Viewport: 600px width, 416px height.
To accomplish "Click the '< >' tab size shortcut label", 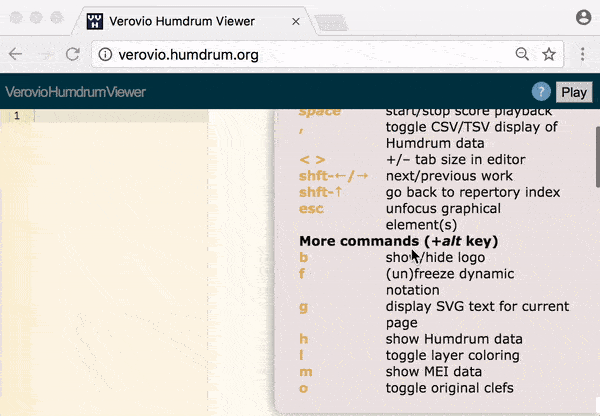I will tap(312, 160).
